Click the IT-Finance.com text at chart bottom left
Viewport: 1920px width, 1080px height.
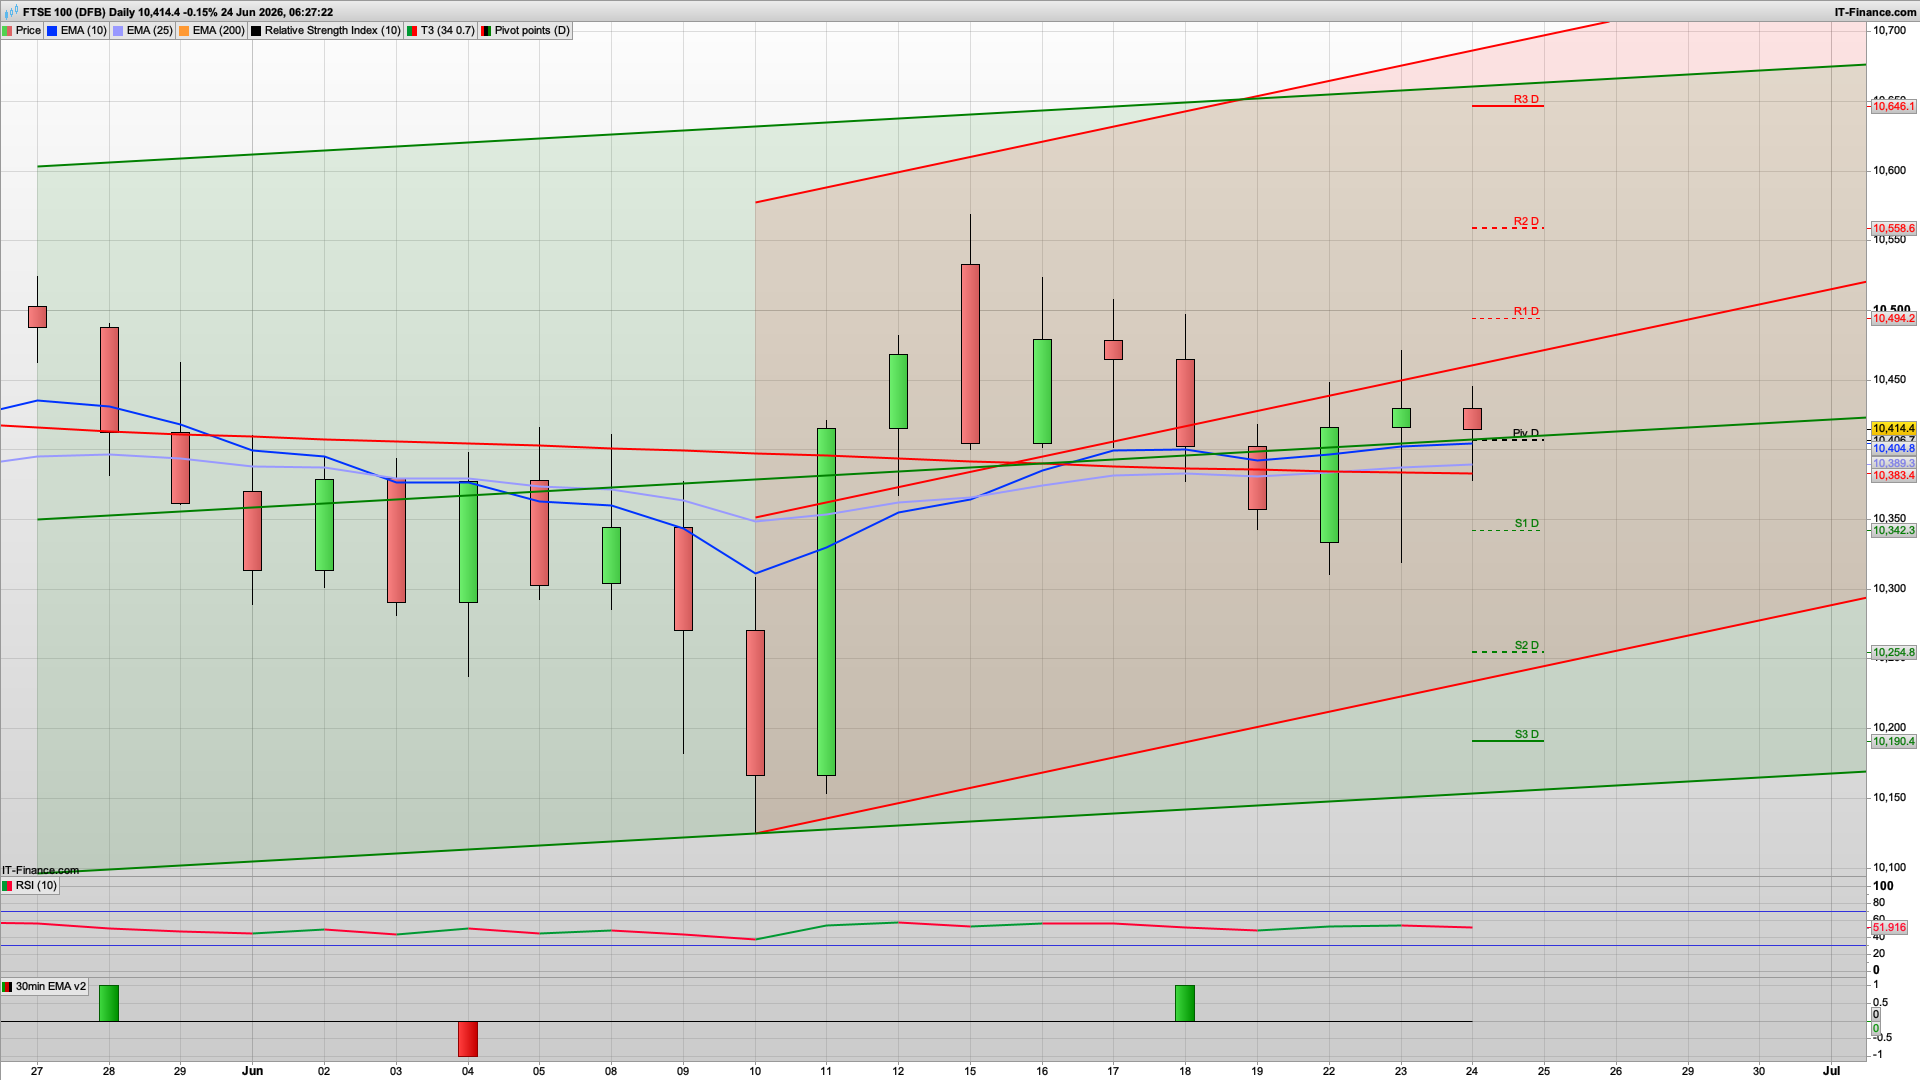coord(41,871)
